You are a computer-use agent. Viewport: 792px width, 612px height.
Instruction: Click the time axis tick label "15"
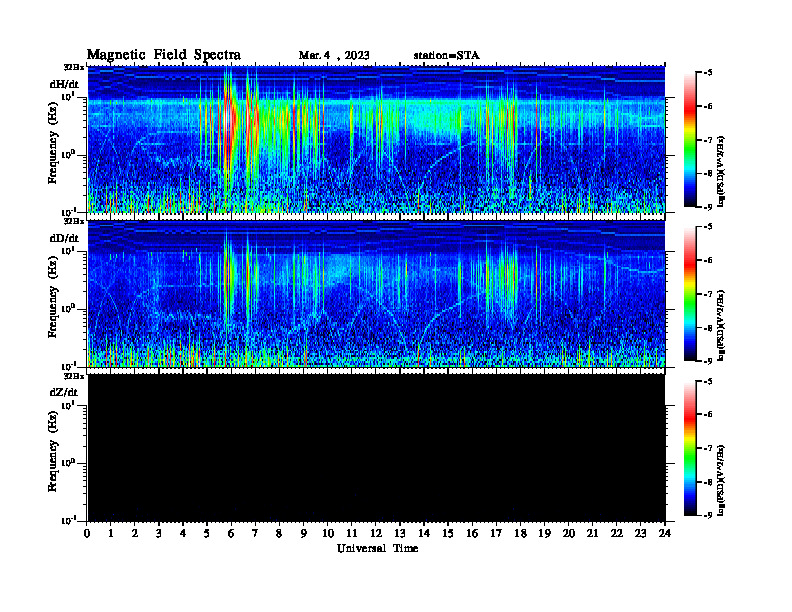click(448, 533)
